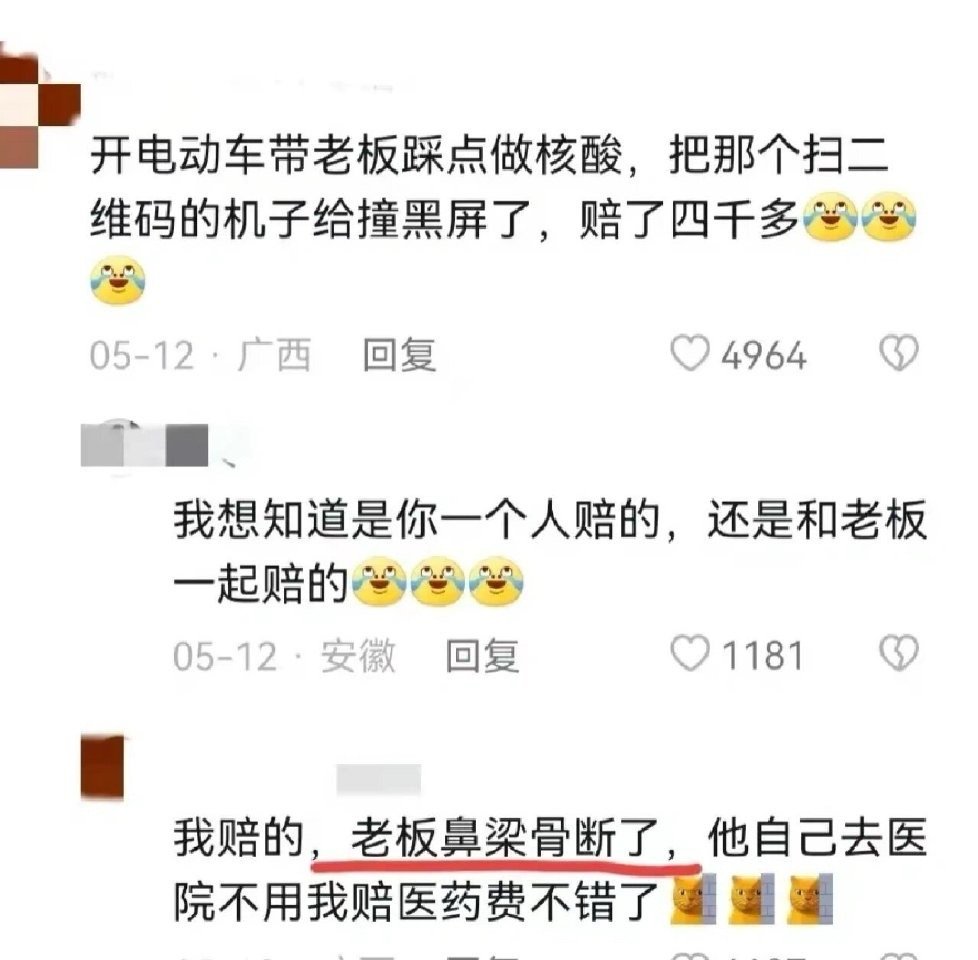Like the 安徽 reply with 1181 likes

pos(690,653)
